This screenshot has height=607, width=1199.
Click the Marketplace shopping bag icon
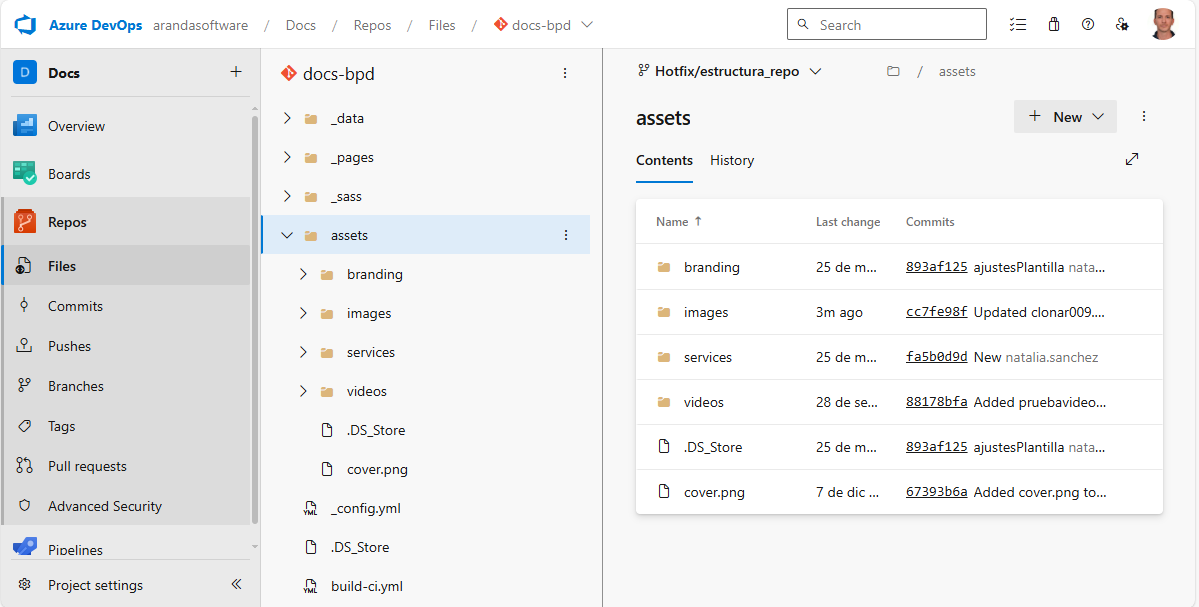(1053, 25)
